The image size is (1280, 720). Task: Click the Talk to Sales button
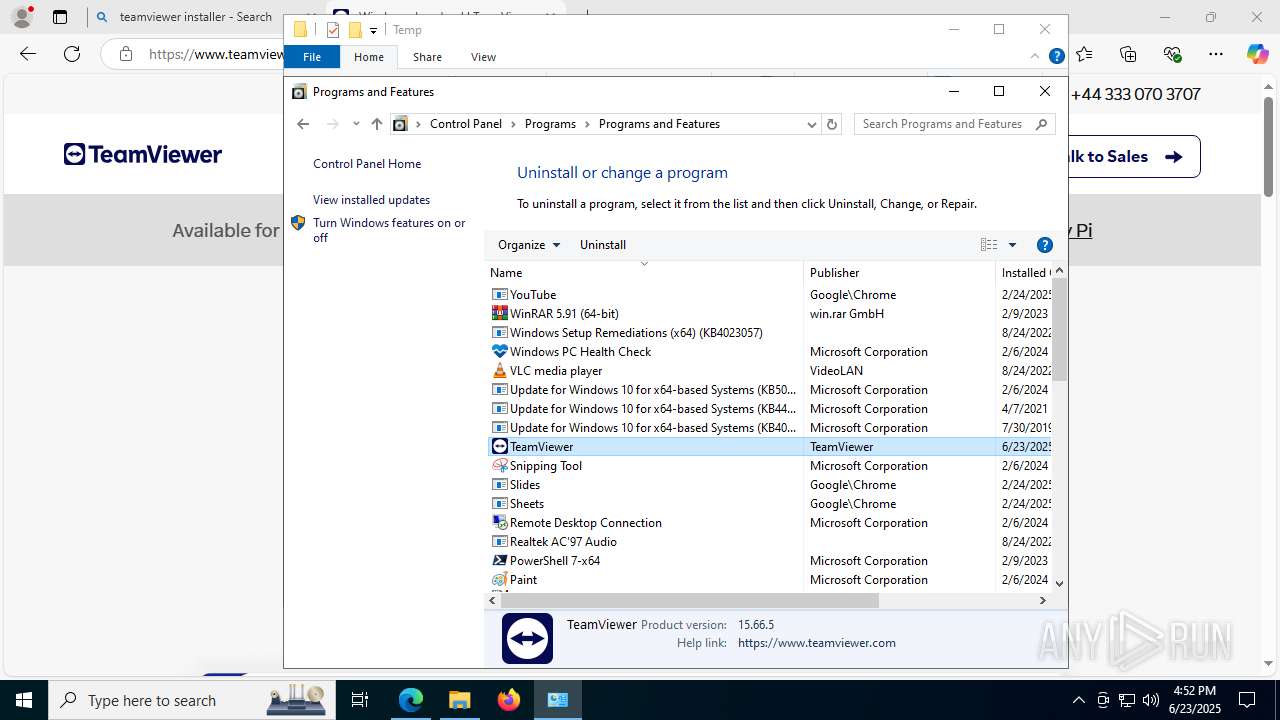(1134, 156)
